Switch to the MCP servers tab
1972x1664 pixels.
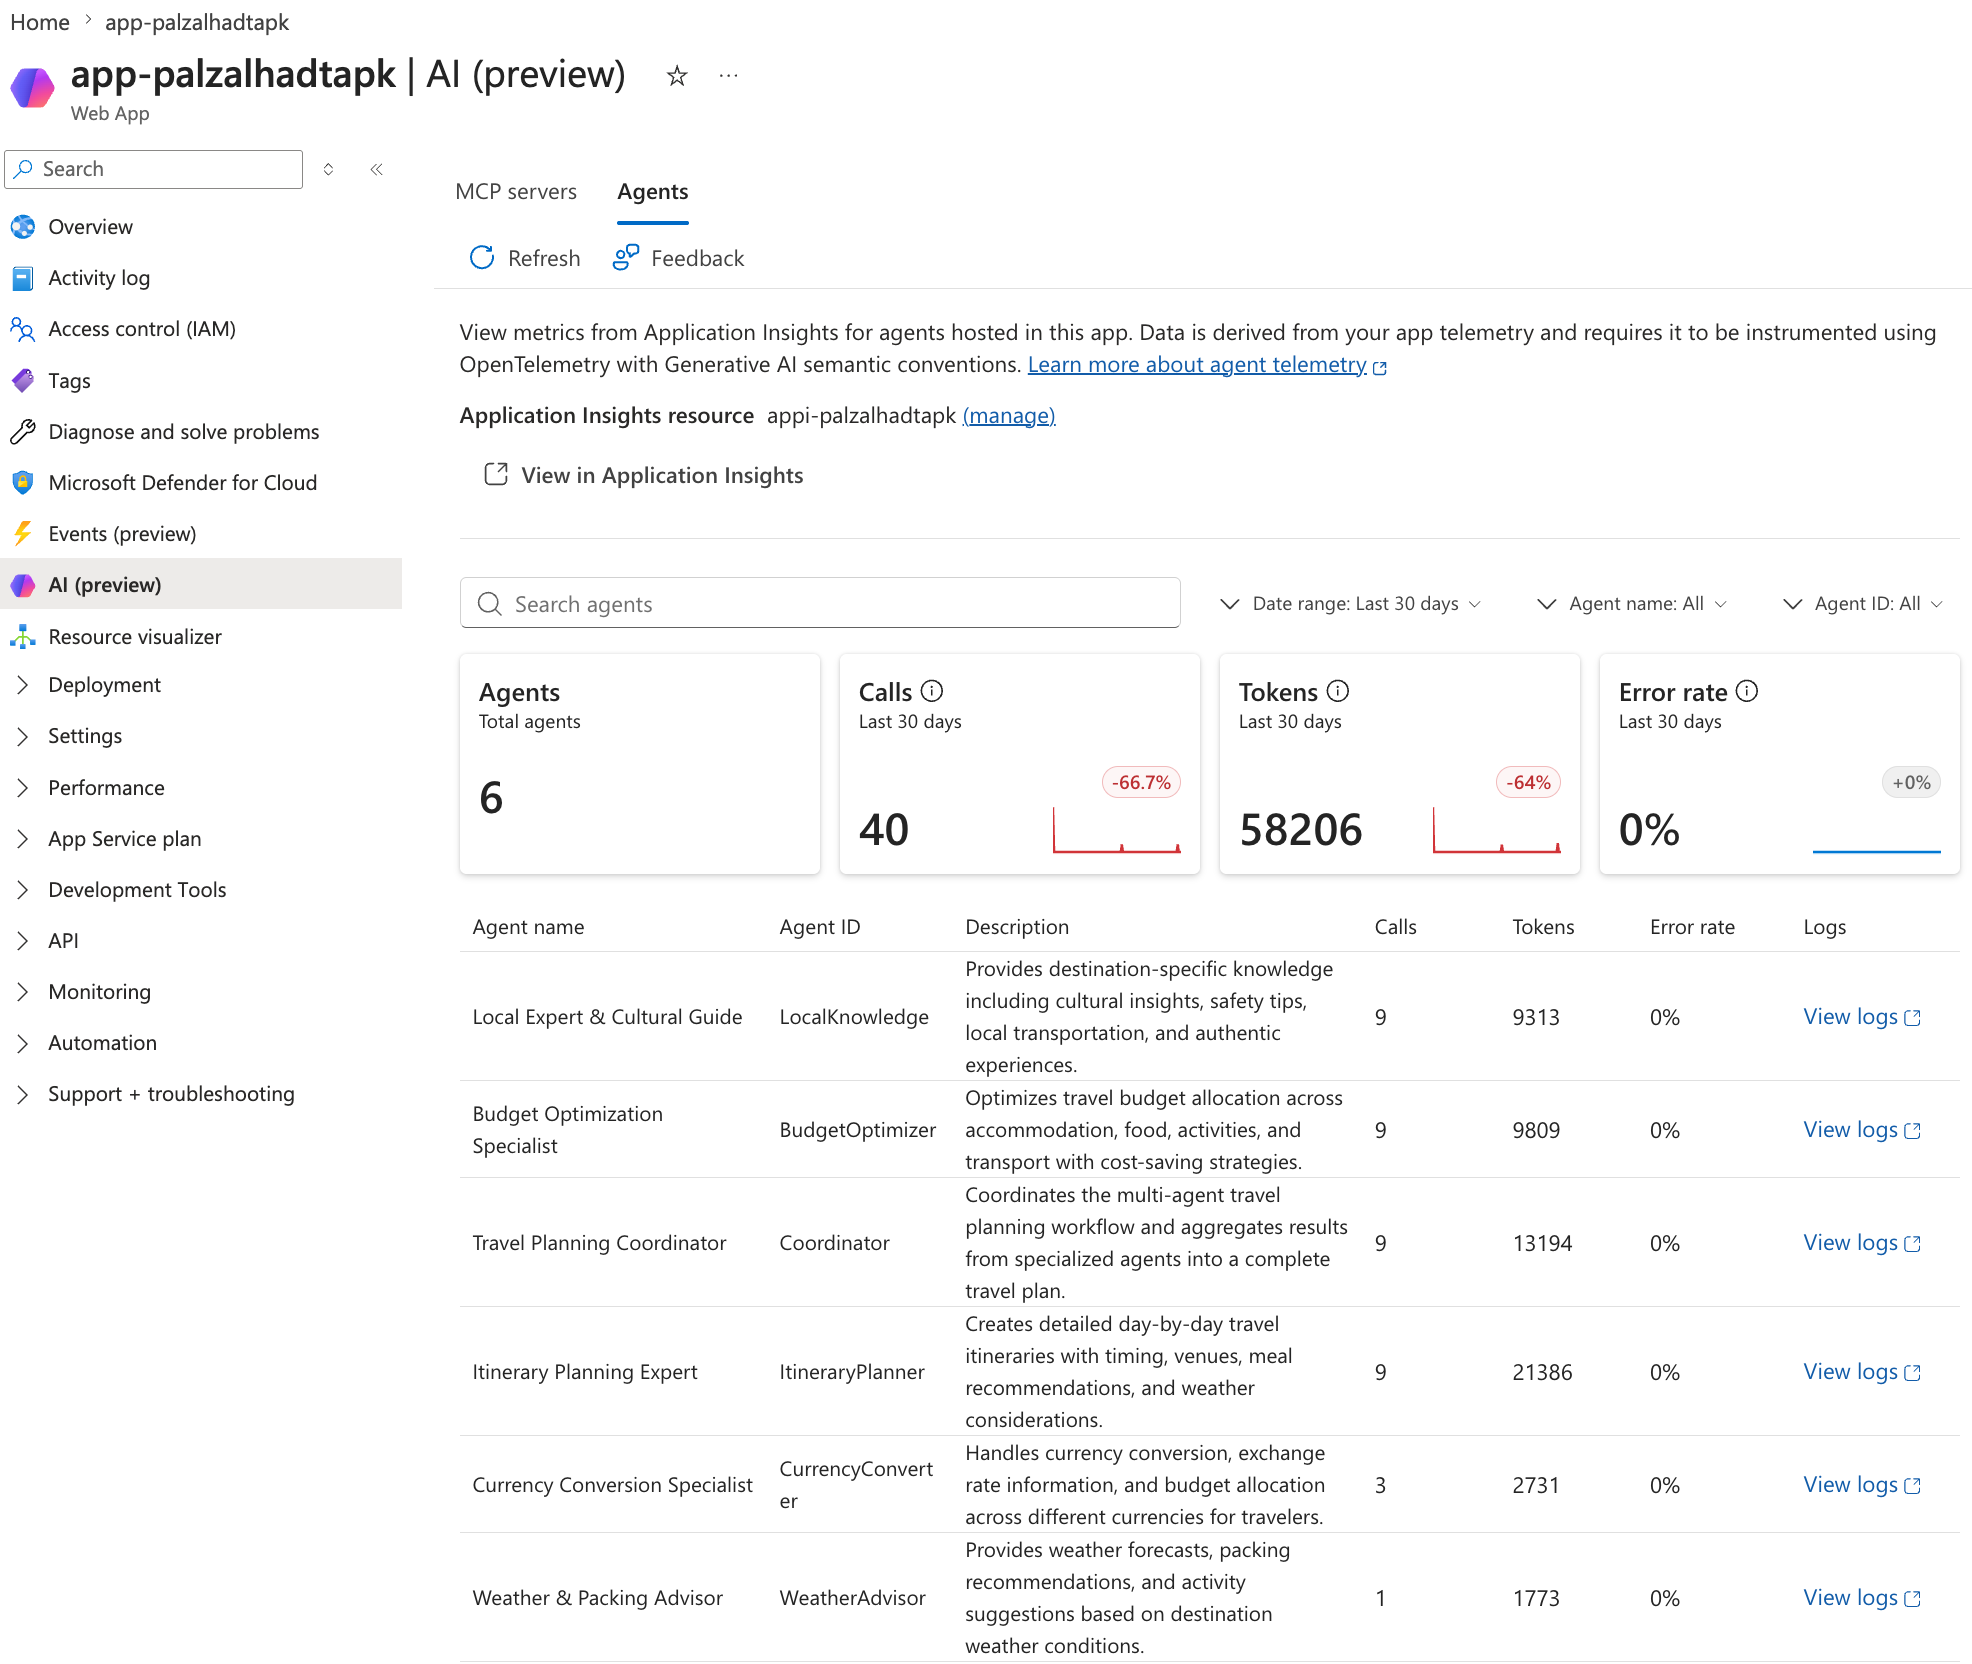[x=516, y=192]
